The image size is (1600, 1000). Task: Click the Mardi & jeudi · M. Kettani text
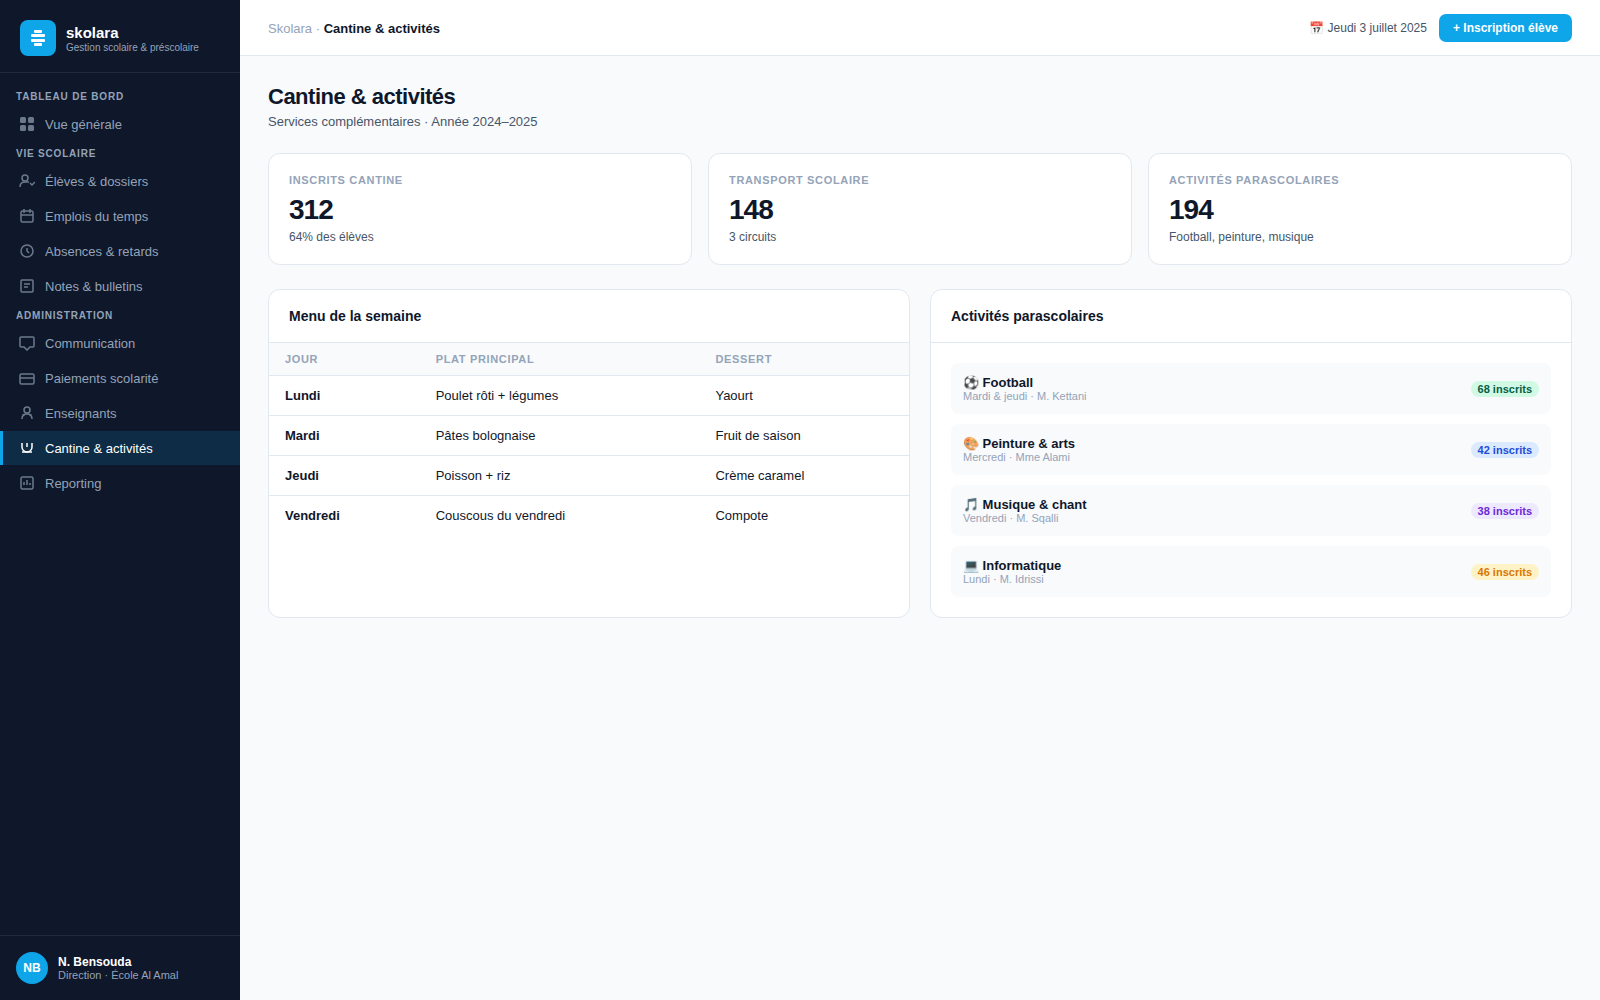[1025, 397]
